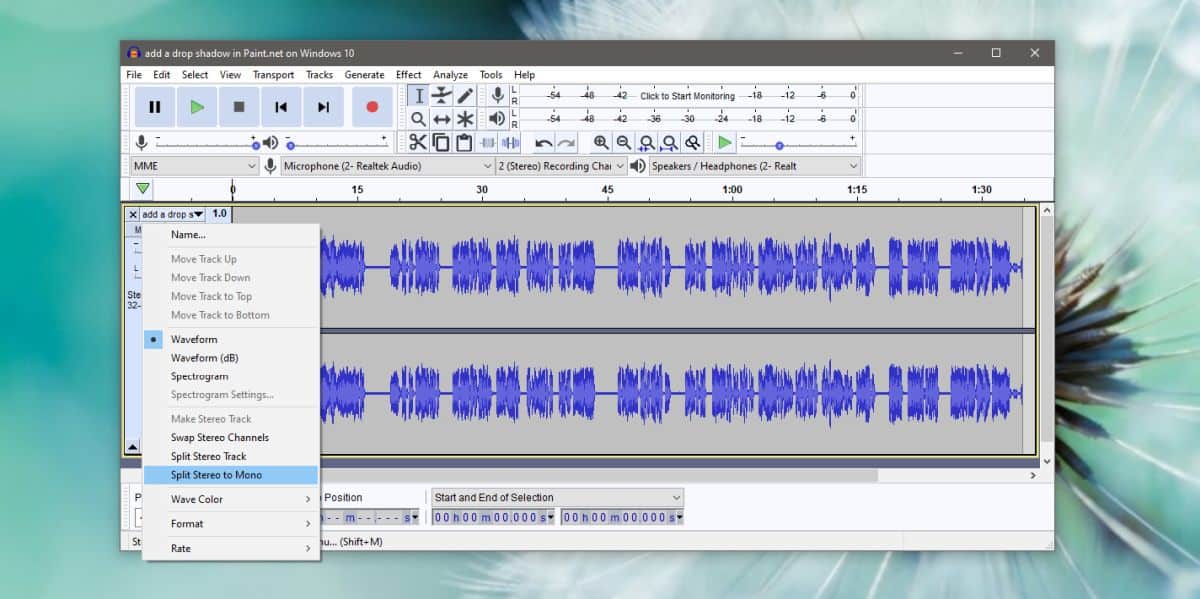Choose Waveform (dB) view

tap(231, 358)
